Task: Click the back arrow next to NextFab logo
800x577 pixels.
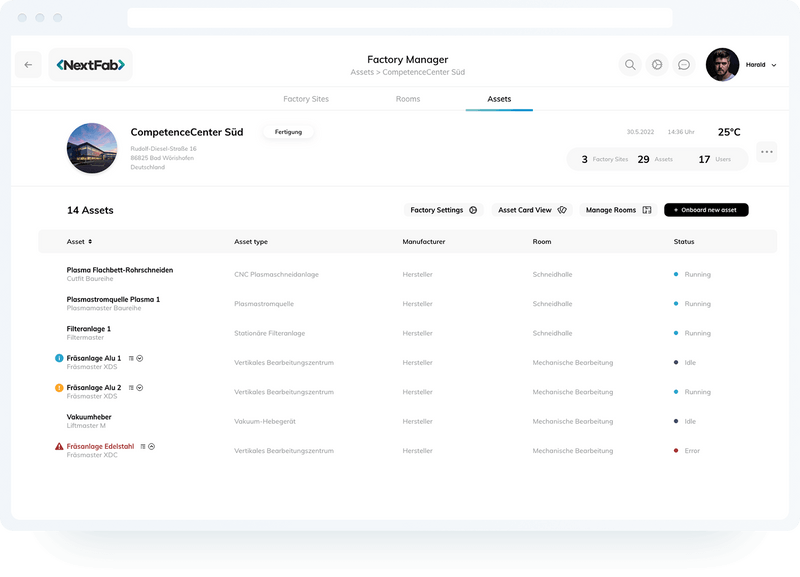Action: [x=29, y=63]
